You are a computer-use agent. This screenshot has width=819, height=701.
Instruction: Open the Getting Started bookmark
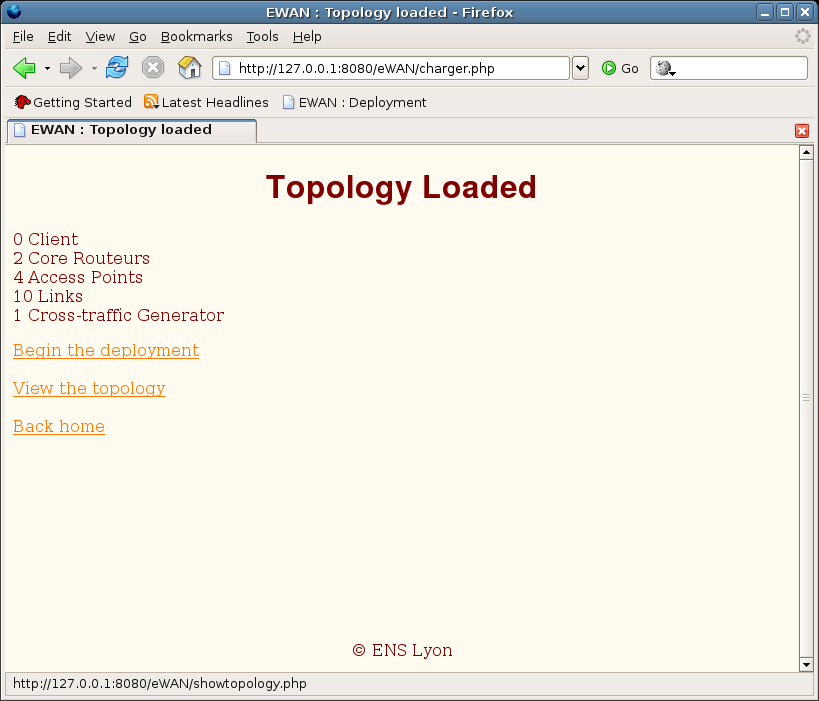(73, 102)
